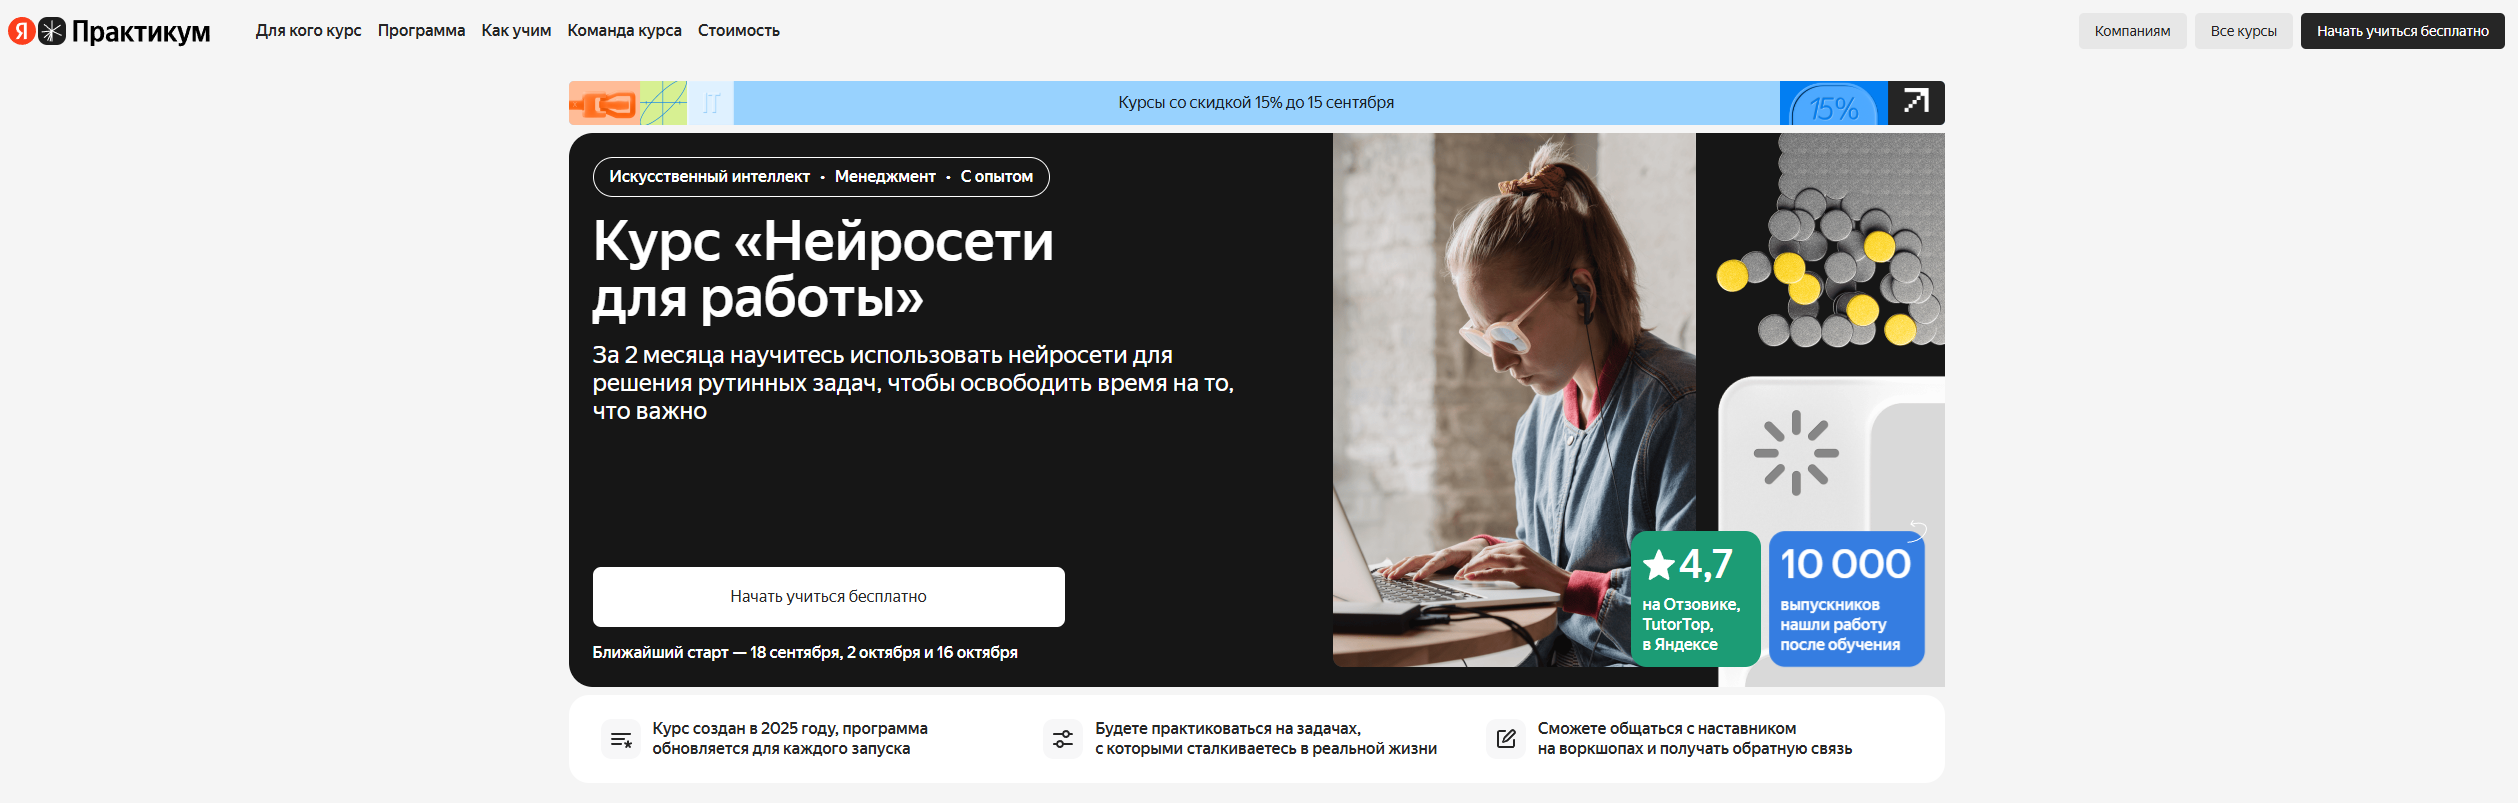Screen dimensions: 2518x803
Task: Click the list-star icon beside "Курс создан в 2025 году"
Action: (621, 739)
